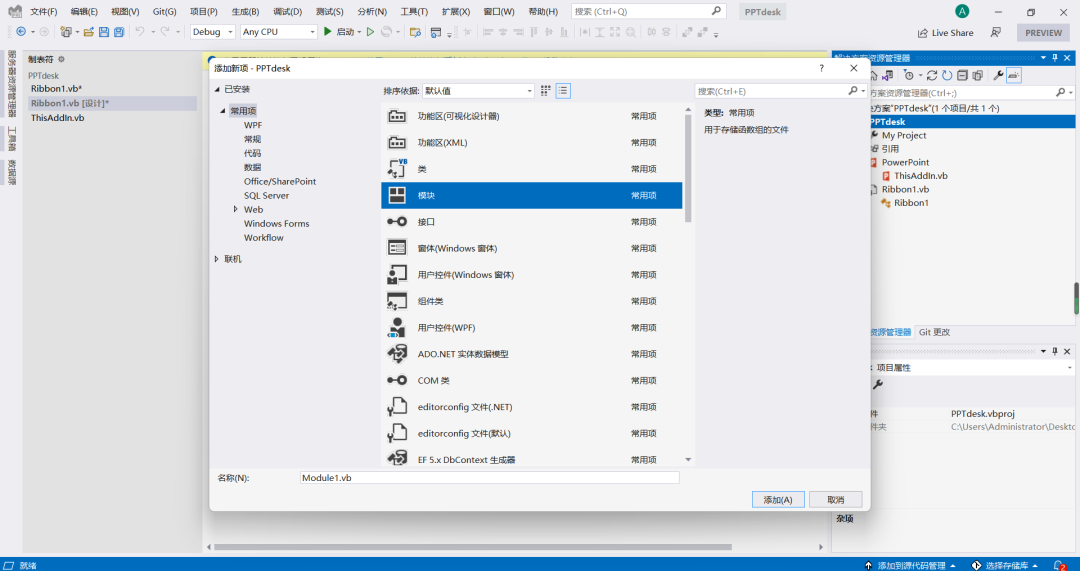1080x571 pixels.
Task: Open the 调试(D) menu
Action: (x=287, y=12)
